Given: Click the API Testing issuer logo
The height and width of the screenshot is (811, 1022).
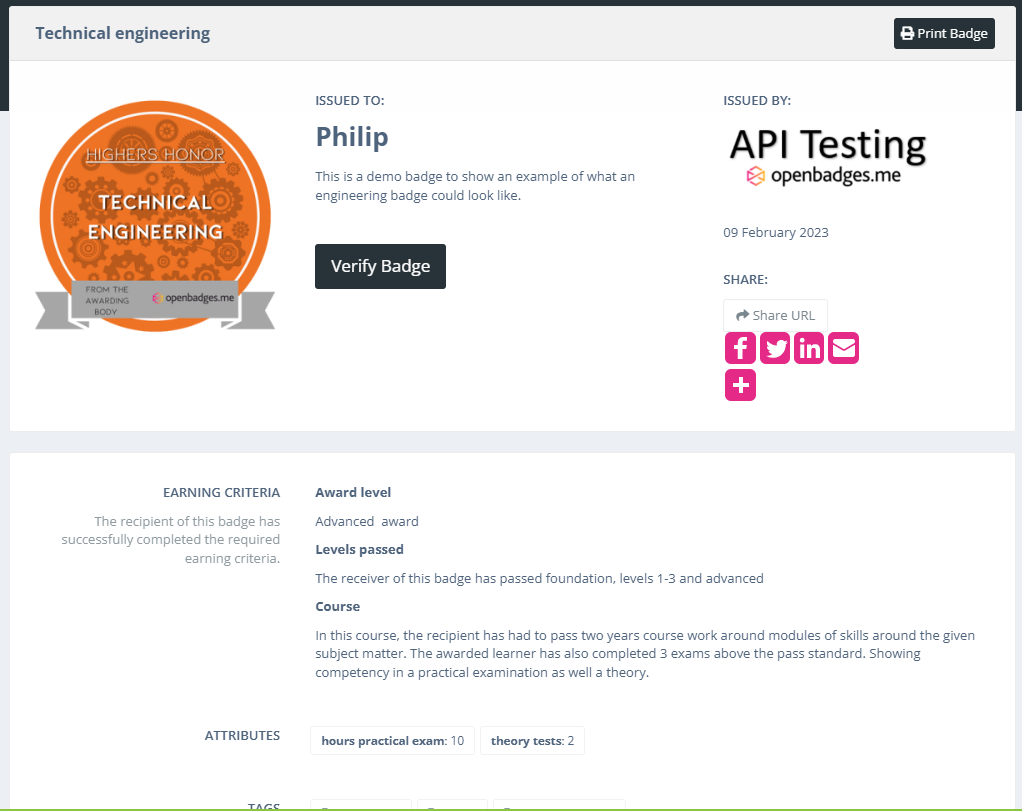Looking at the screenshot, I should click(827, 145).
